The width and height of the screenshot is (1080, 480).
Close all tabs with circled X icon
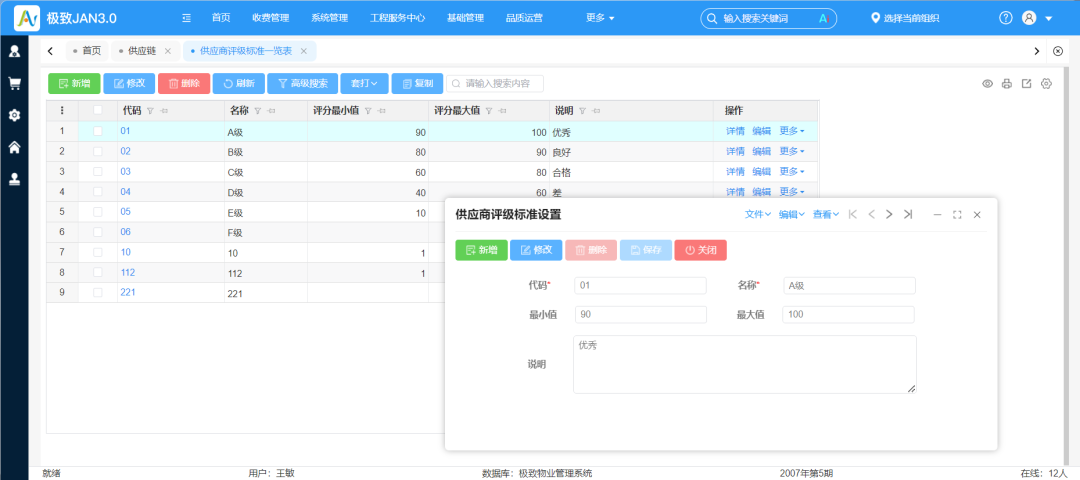1059,51
